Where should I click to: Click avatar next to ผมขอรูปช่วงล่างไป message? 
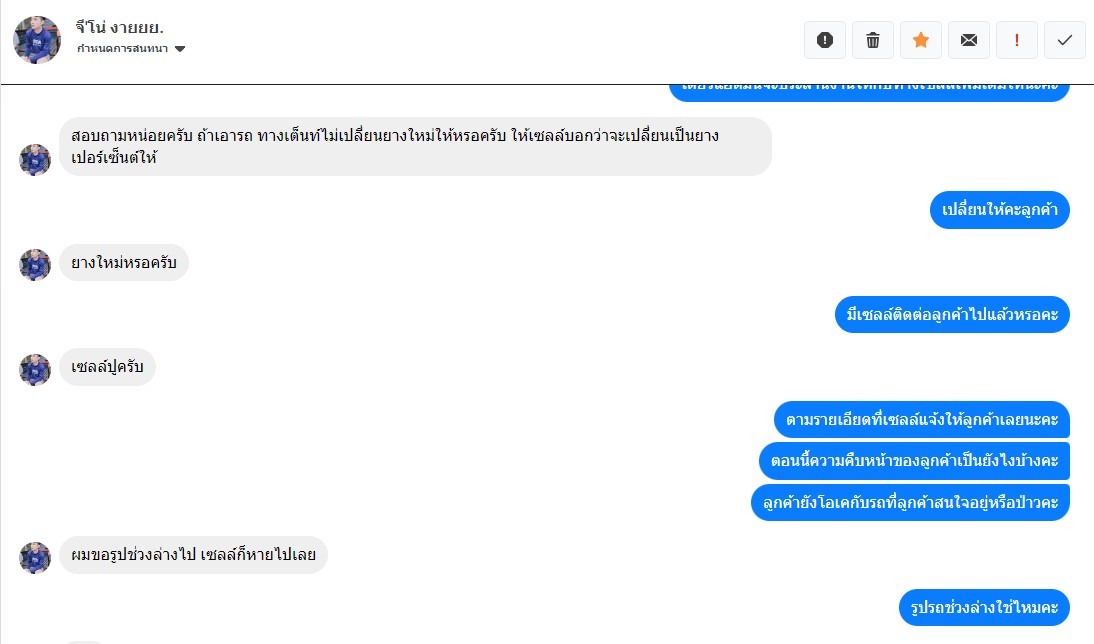click(x=35, y=558)
